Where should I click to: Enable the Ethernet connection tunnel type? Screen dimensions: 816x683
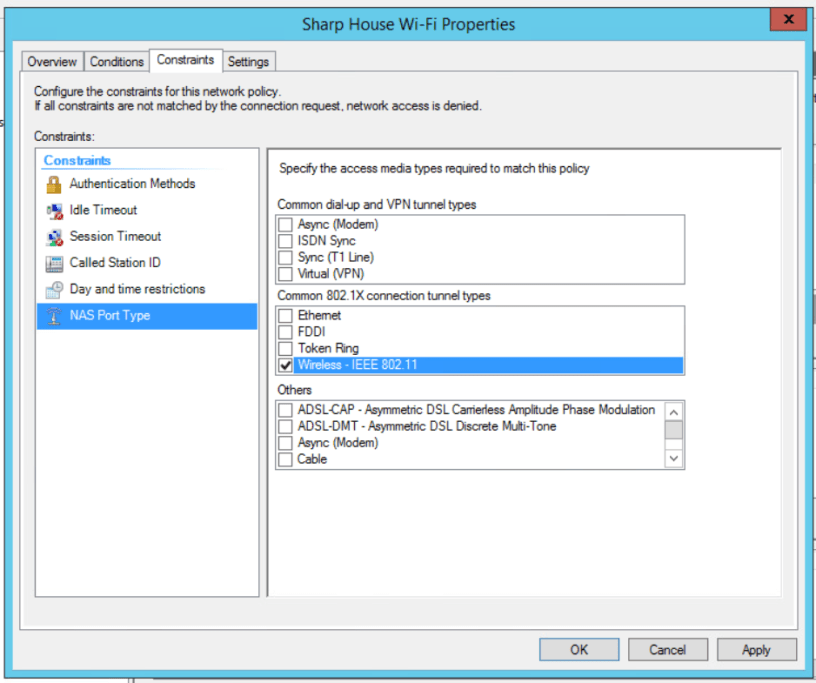point(285,315)
